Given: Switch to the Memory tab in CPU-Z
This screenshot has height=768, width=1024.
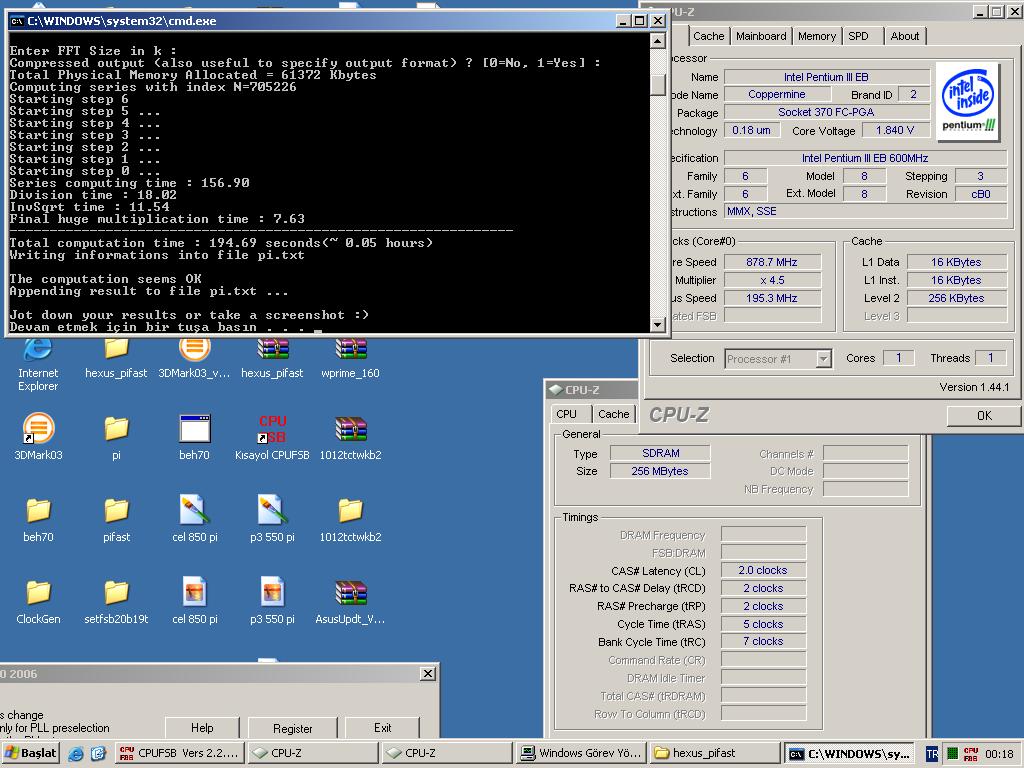Looking at the screenshot, I should pyautogui.click(x=816, y=37).
